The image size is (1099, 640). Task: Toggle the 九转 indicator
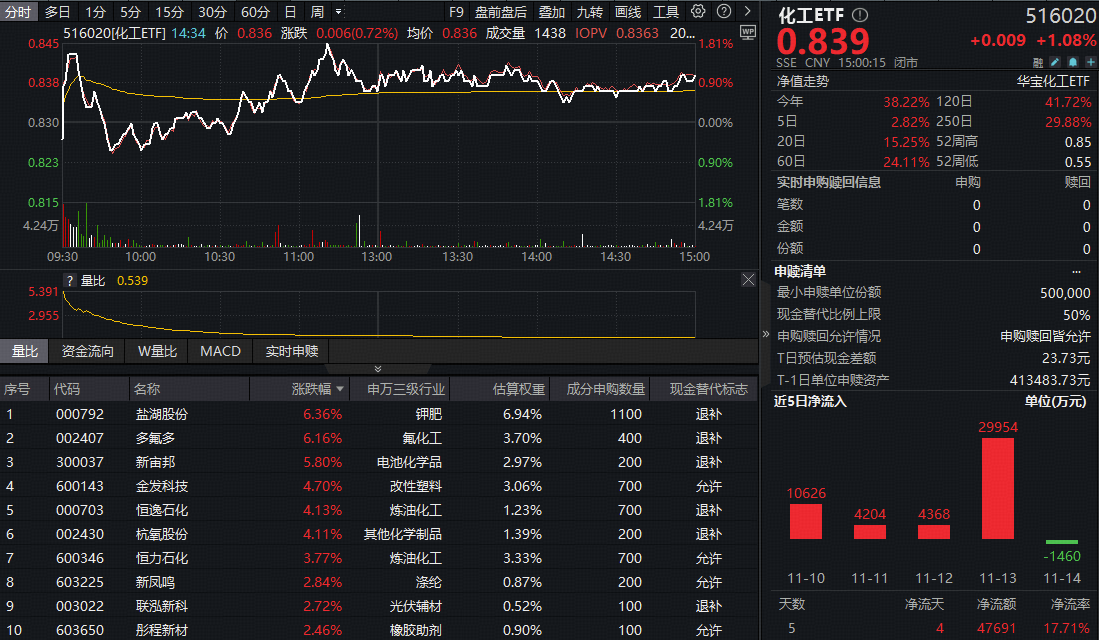(590, 12)
